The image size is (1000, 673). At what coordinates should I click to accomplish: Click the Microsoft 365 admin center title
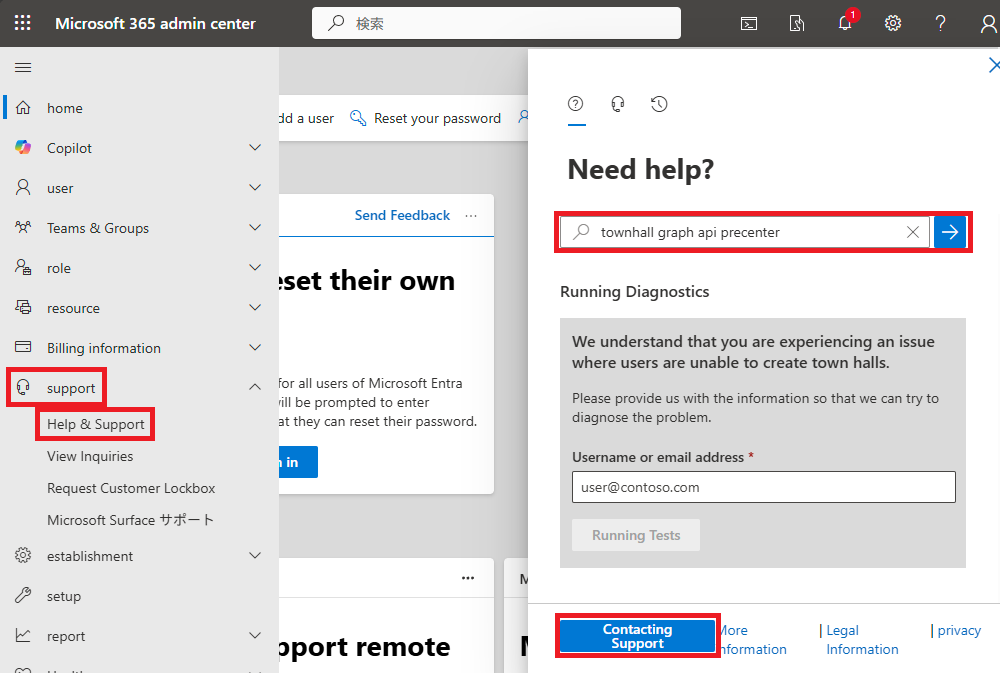(x=155, y=24)
